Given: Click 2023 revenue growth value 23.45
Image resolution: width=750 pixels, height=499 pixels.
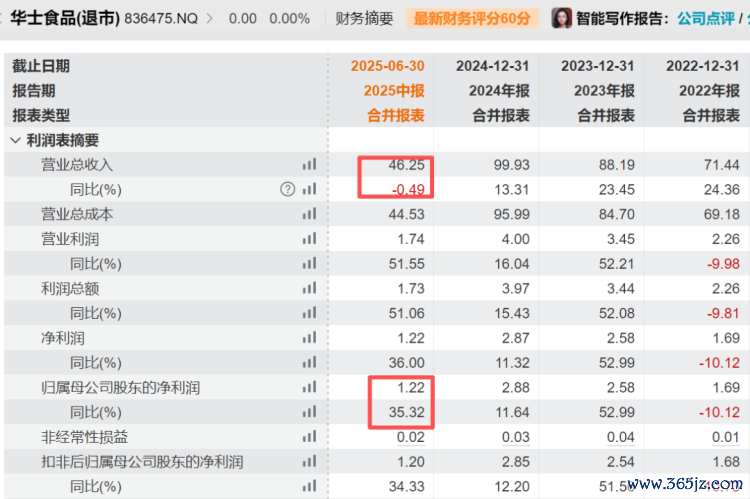Looking at the screenshot, I should coord(617,190).
